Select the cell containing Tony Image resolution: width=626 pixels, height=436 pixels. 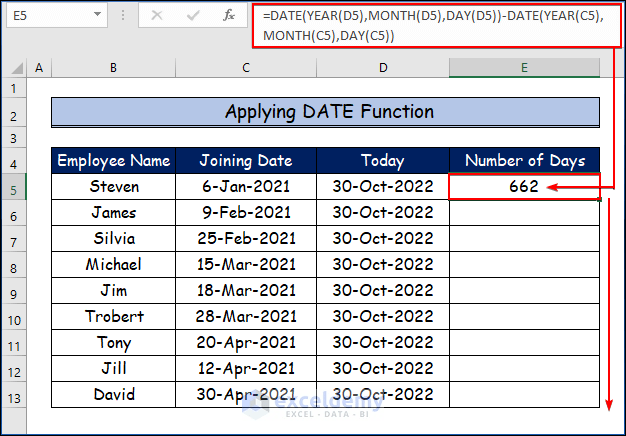coord(113,342)
